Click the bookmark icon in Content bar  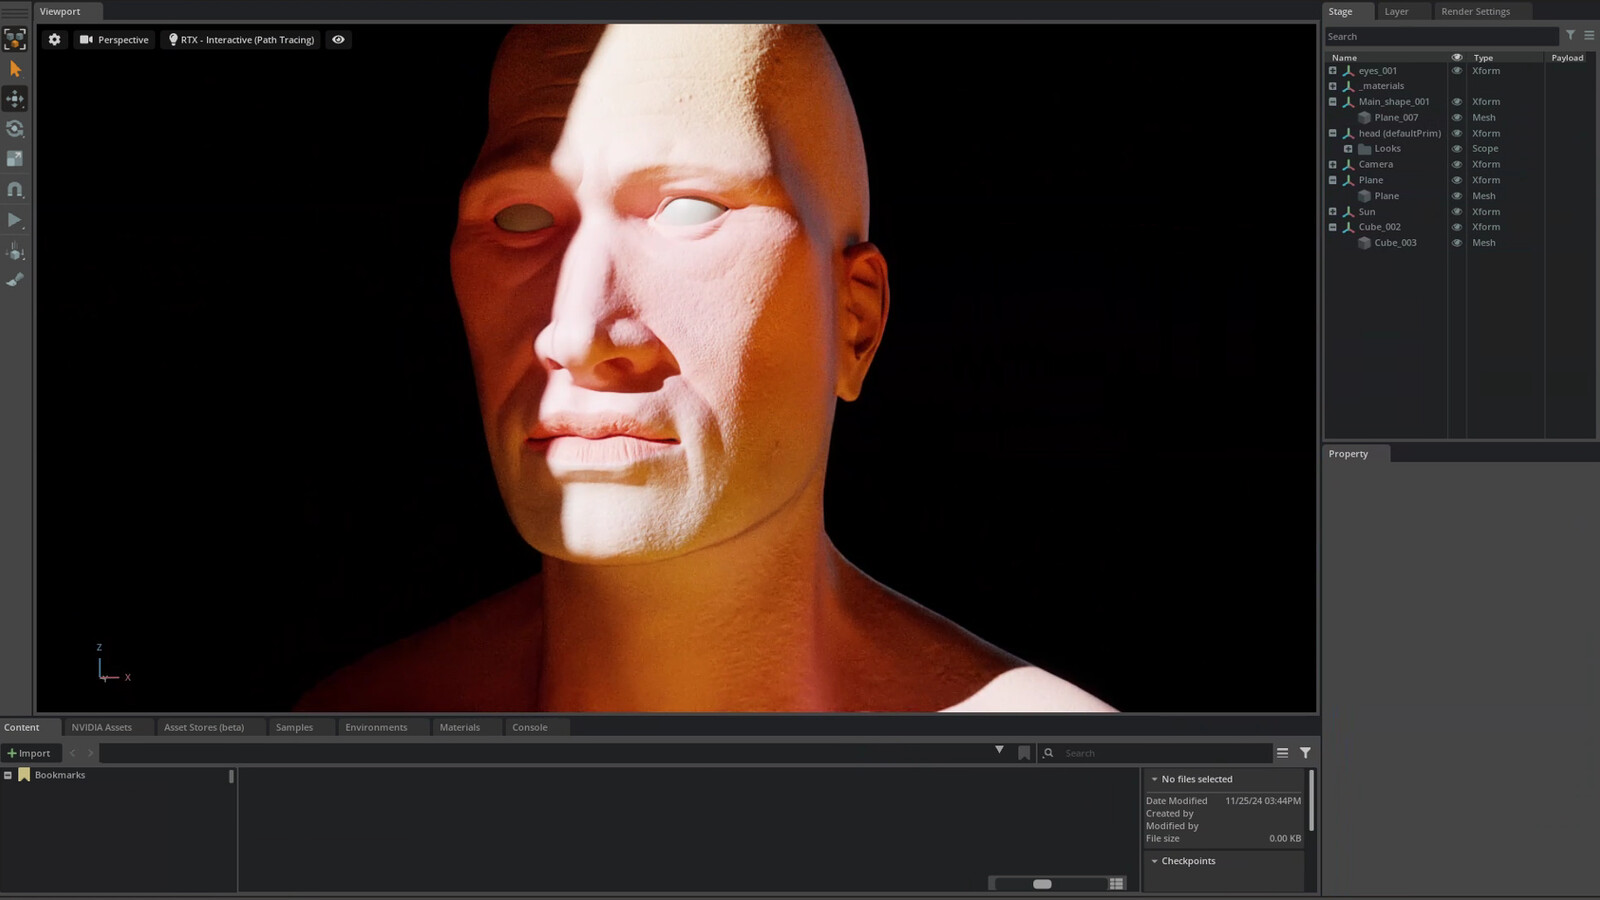pyautogui.click(x=1024, y=753)
